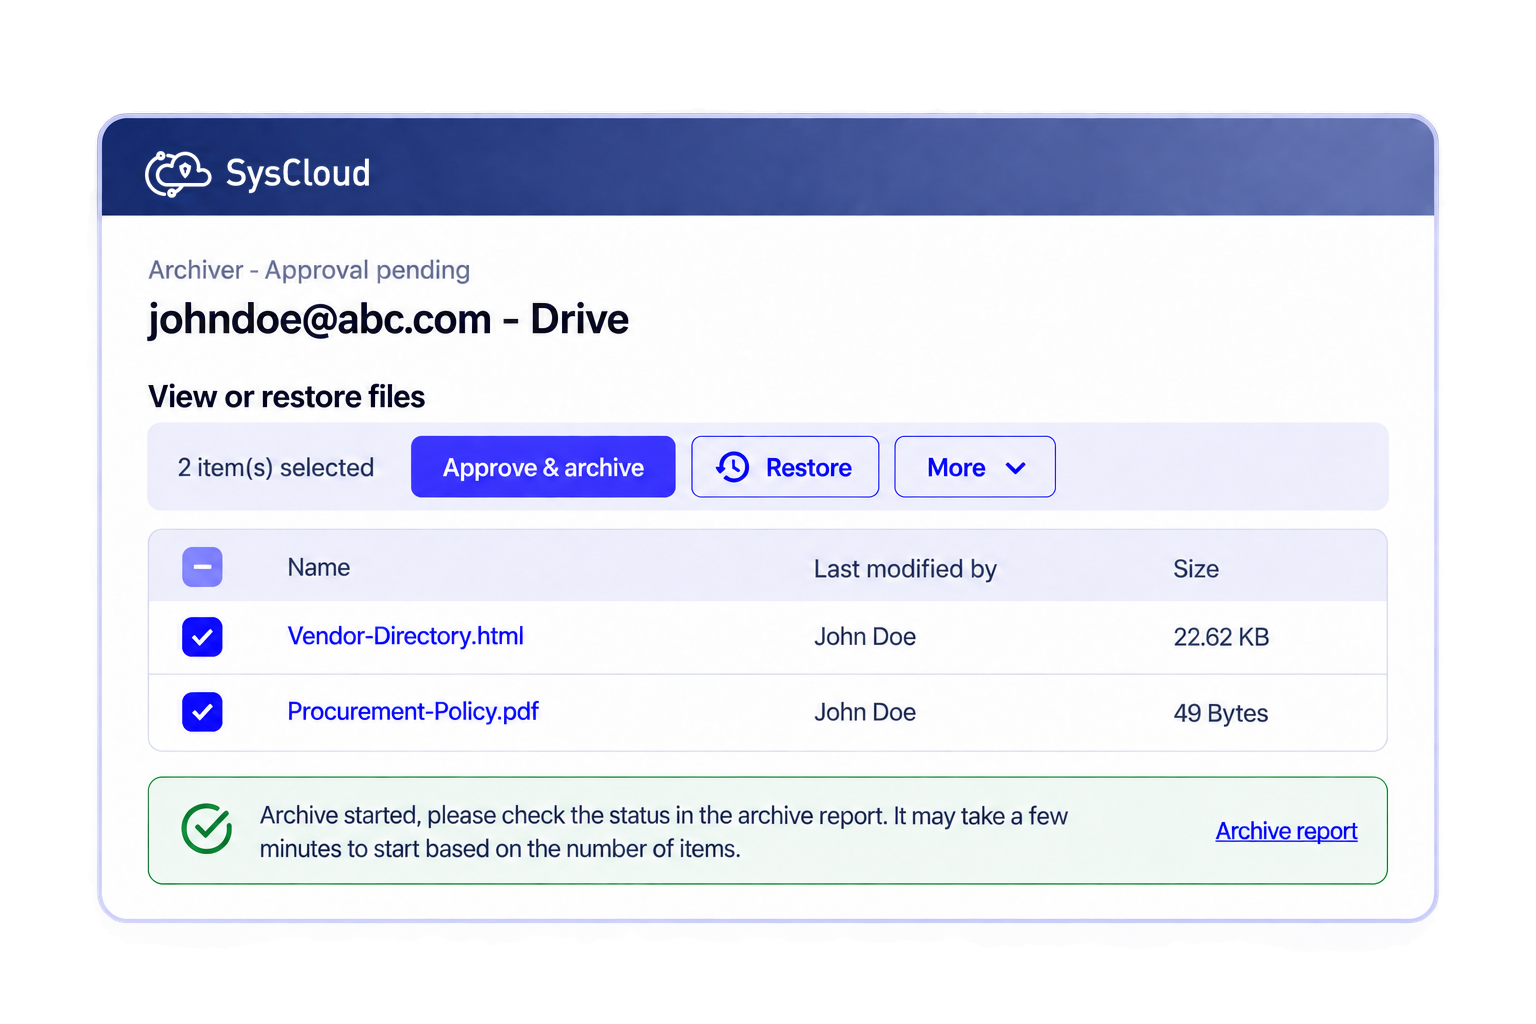The width and height of the screenshot is (1536, 1024).
Task: Click the SysCloud brand name text
Action: (x=298, y=173)
